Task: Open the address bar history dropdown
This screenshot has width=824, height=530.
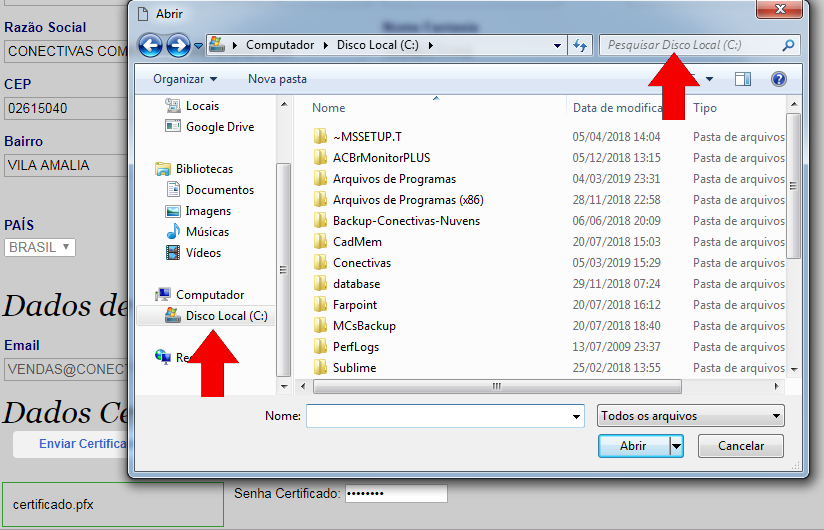Action: 557,45
